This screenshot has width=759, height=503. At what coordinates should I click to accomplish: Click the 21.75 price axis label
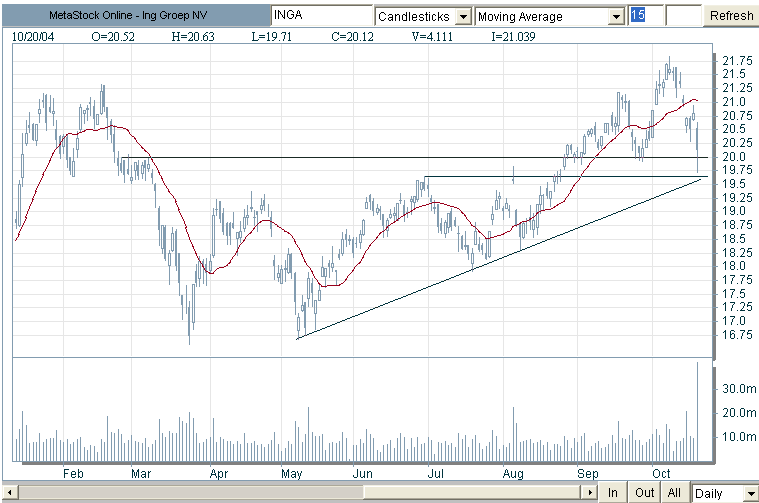(x=737, y=61)
